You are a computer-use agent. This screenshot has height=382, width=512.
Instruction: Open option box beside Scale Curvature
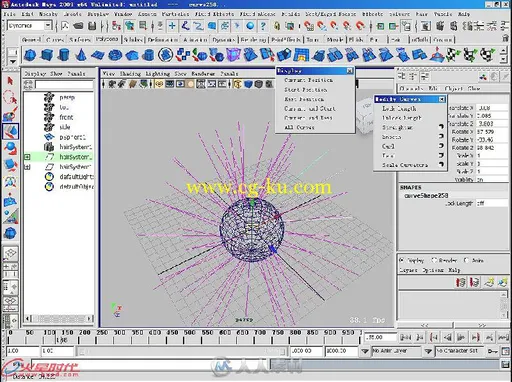441,164
